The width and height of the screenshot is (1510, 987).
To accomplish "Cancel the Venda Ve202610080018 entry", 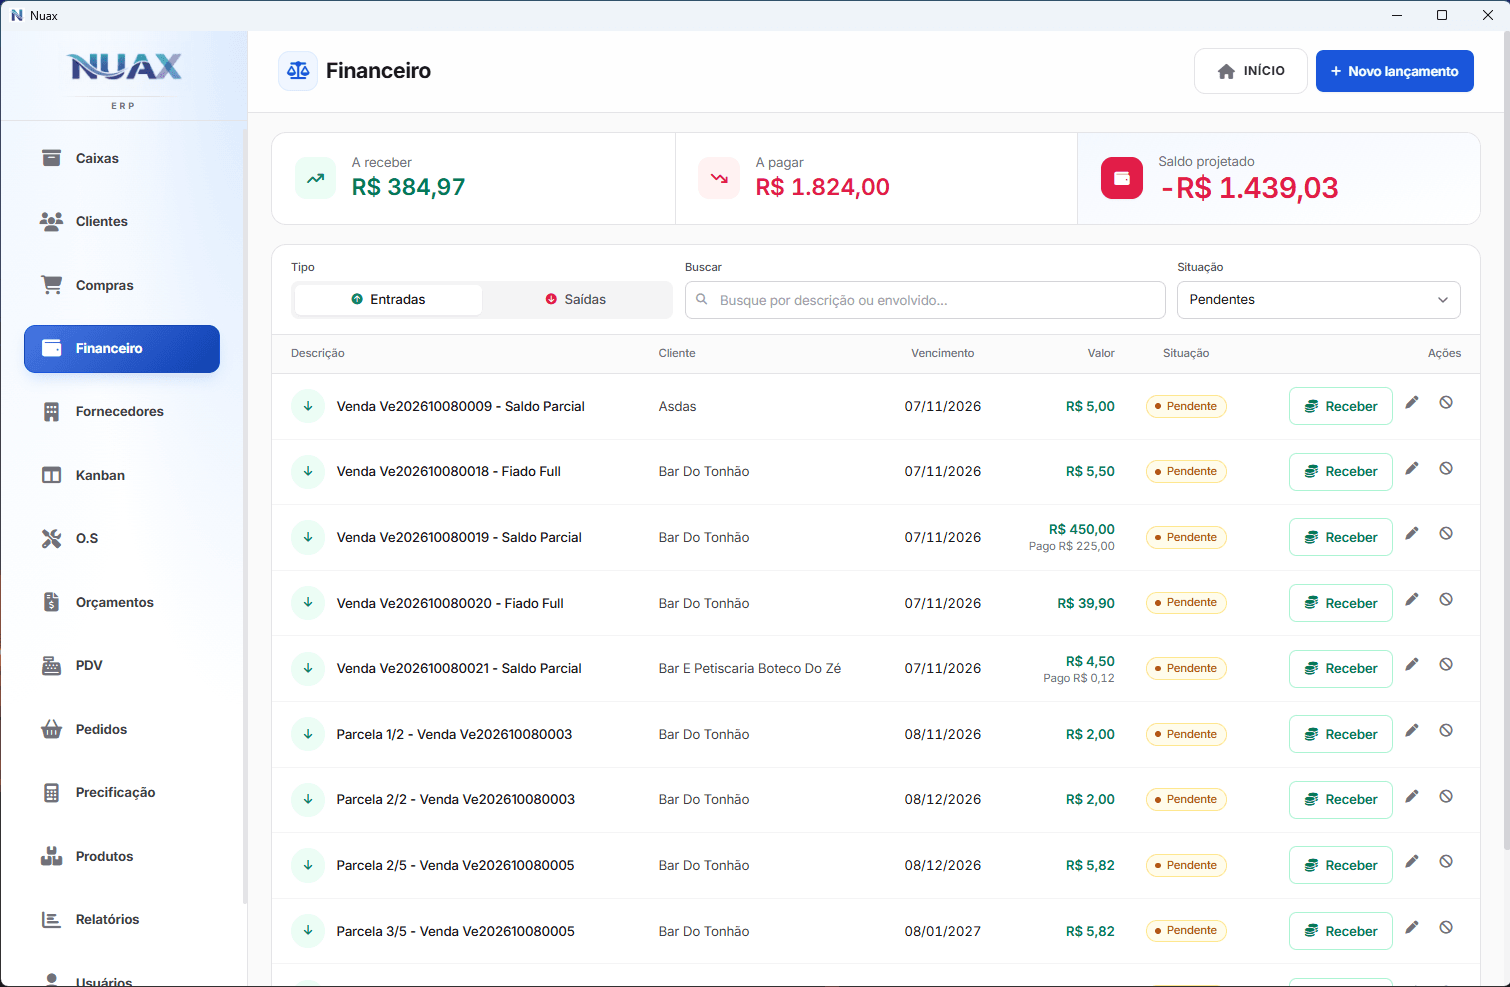I will 1446,468.
